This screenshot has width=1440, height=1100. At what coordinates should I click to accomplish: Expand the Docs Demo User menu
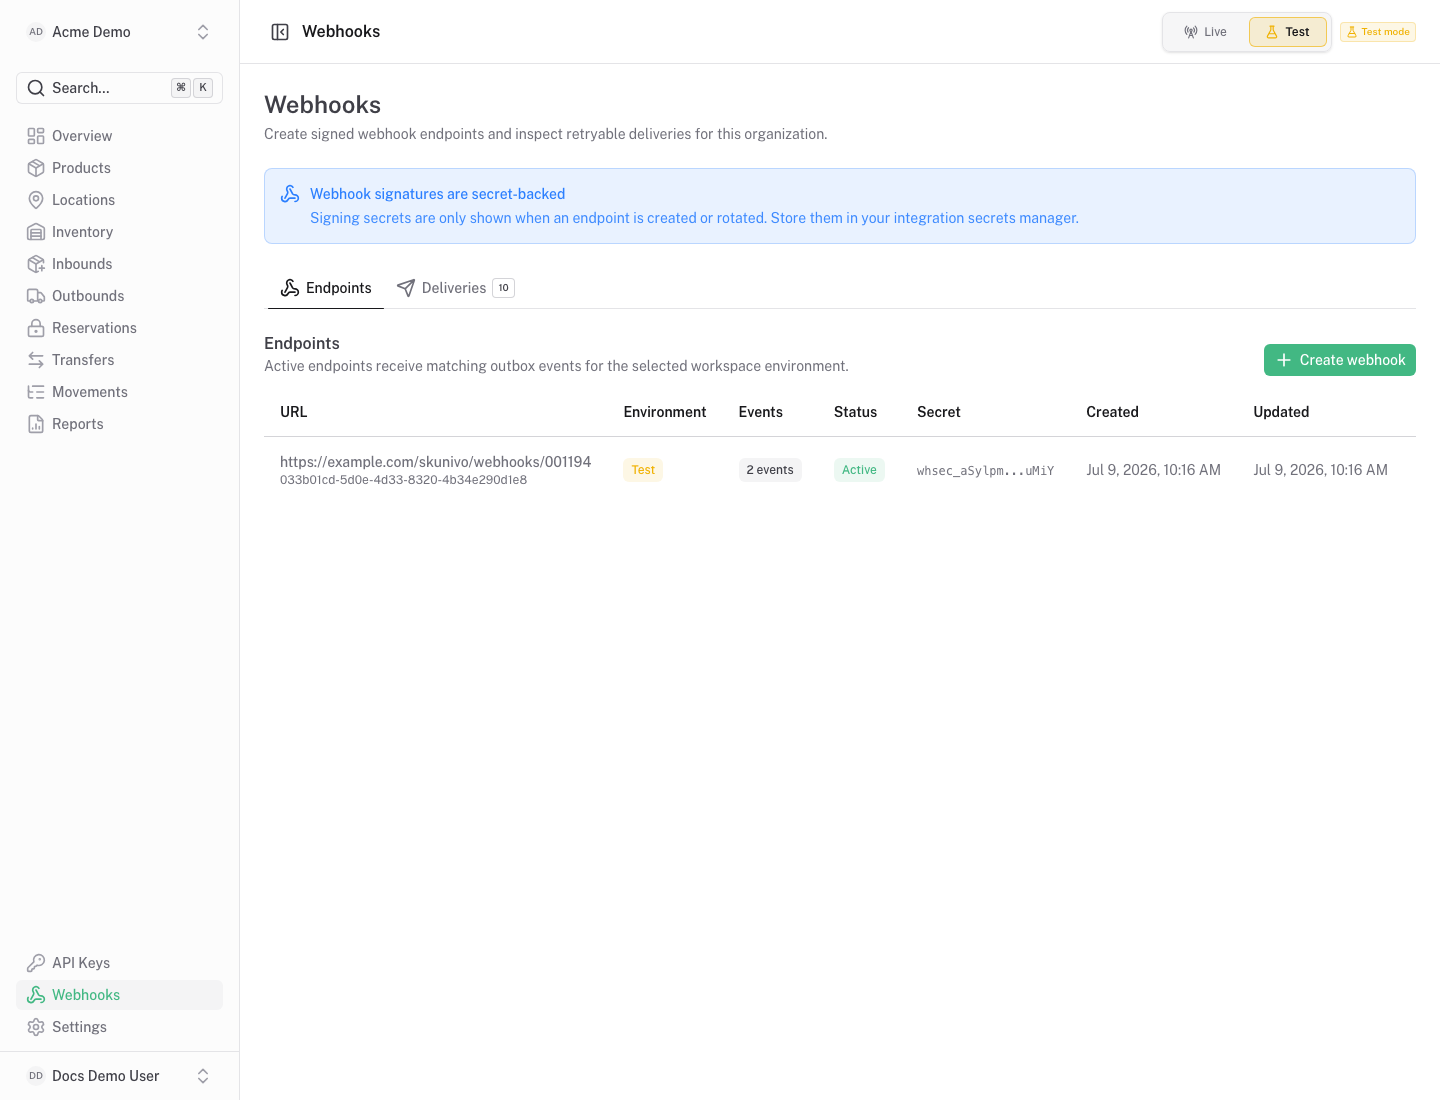pos(120,1076)
